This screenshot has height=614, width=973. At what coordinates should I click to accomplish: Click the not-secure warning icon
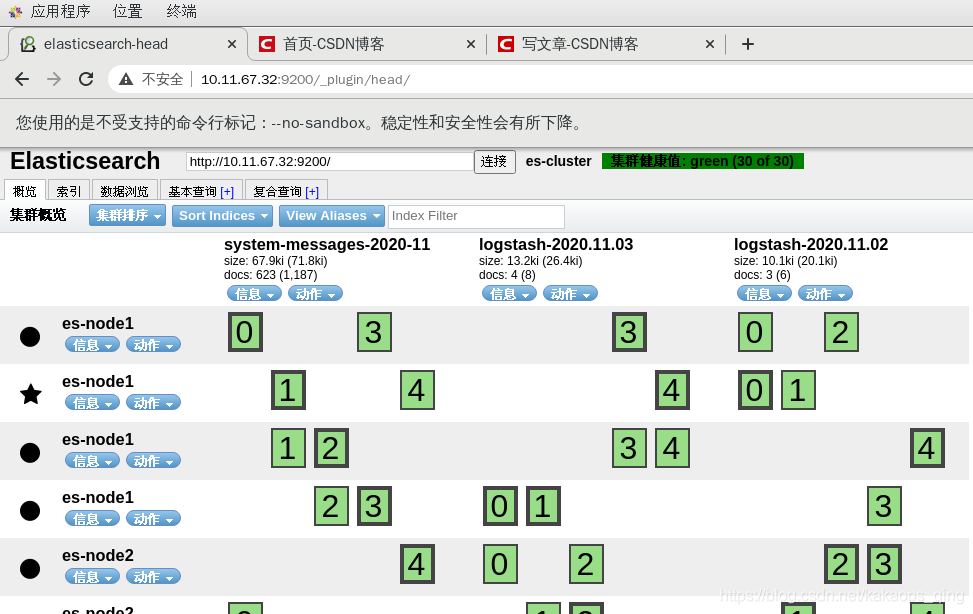pos(126,79)
